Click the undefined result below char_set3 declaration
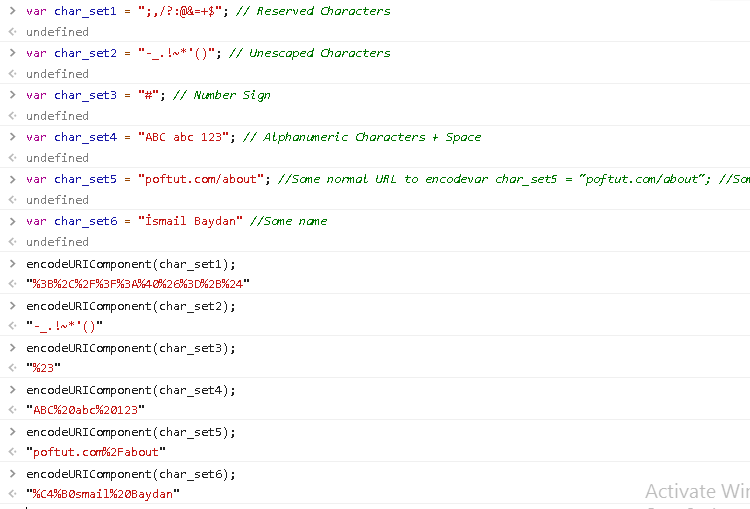The width and height of the screenshot is (750, 509). [x=57, y=116]
